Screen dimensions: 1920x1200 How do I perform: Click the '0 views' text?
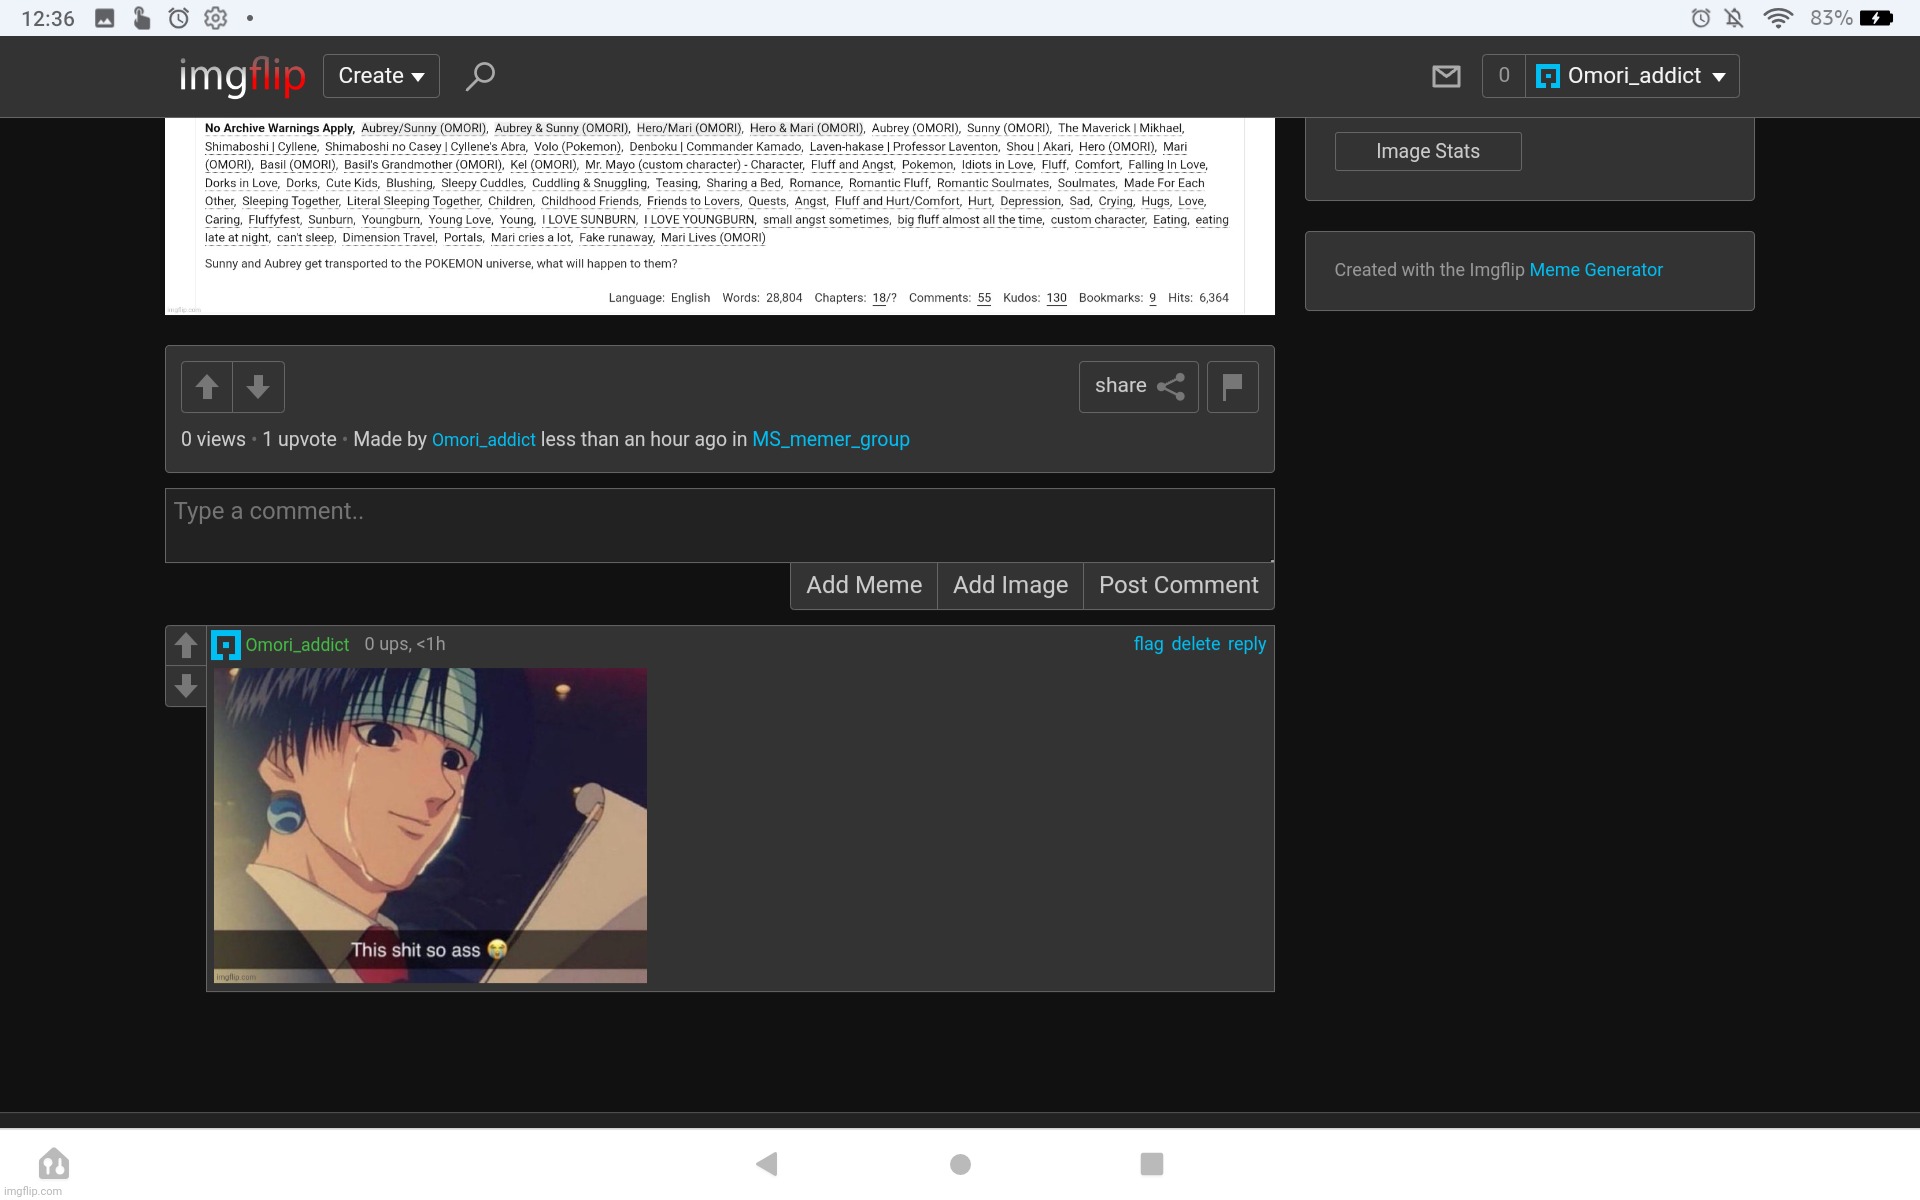click(x=213, y=440)
